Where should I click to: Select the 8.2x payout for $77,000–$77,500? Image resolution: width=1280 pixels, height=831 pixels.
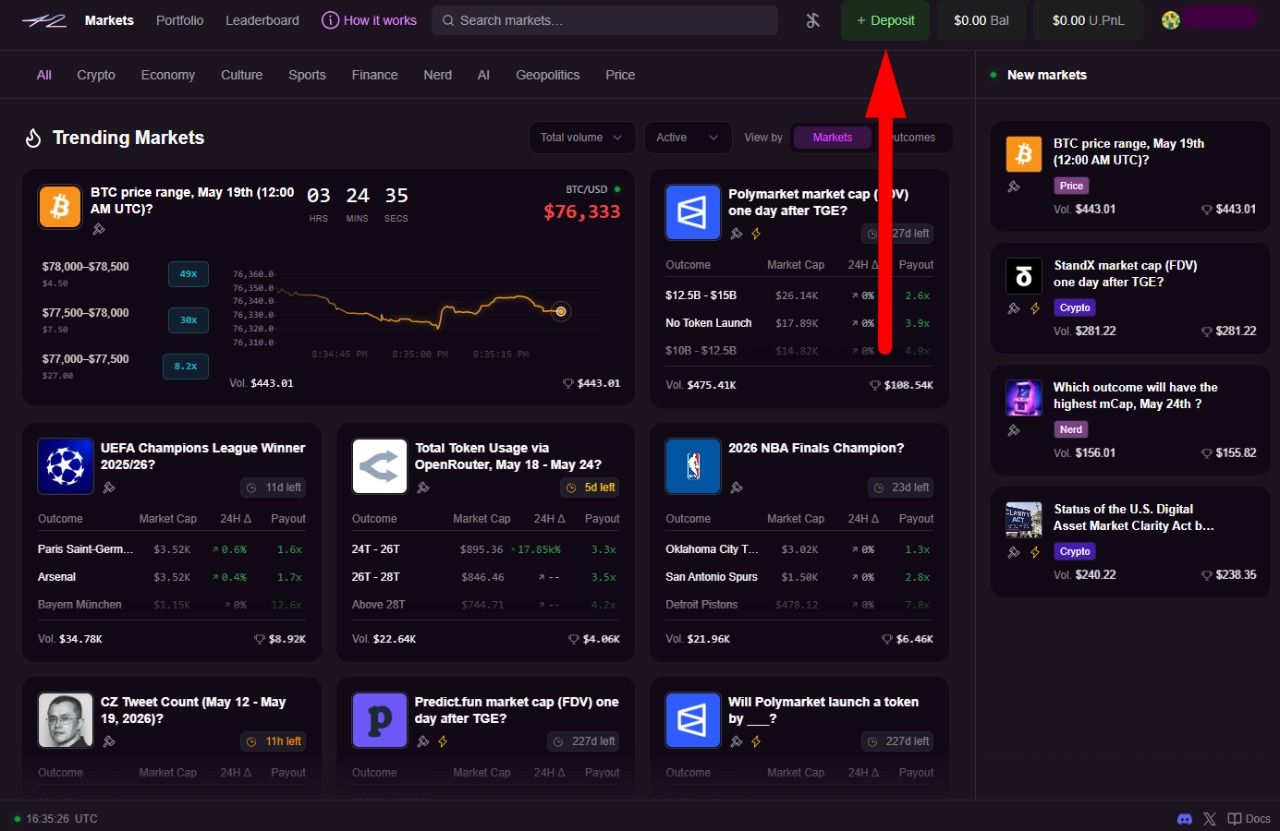coord(186,367)
